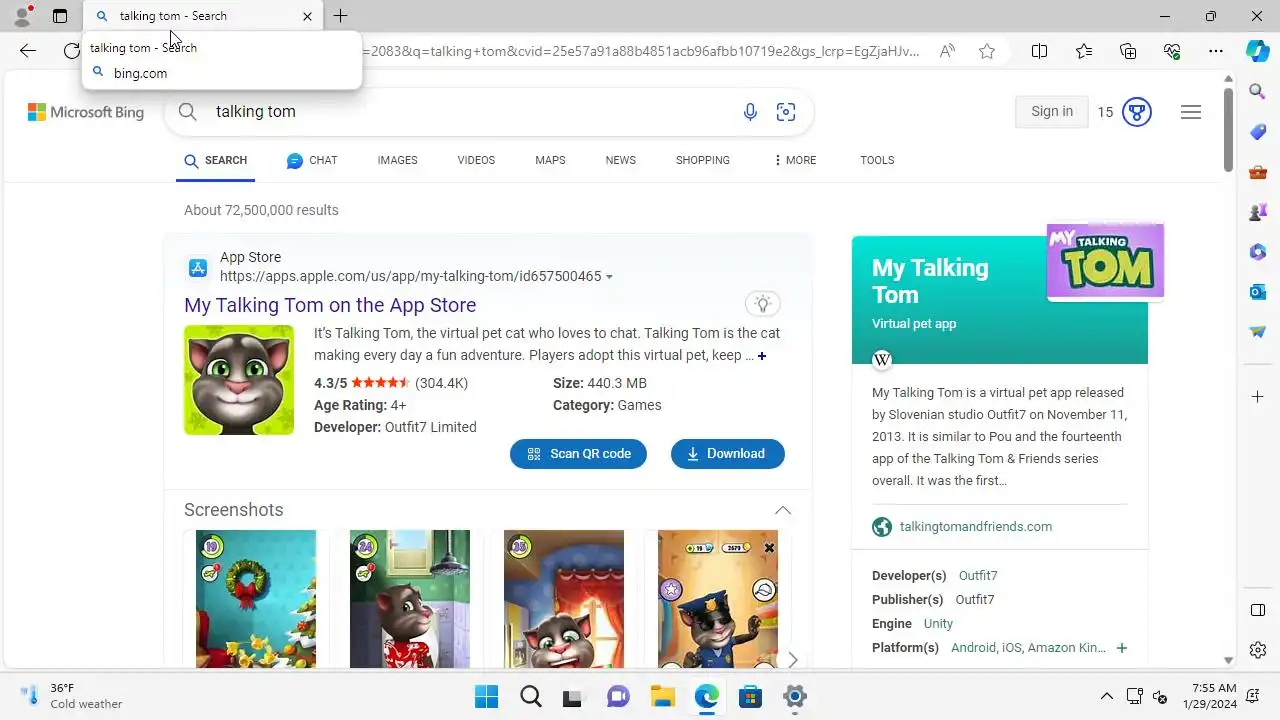1280x720 pixels.
Task: Click the Read aloud icon
Action: pos(947,51)
